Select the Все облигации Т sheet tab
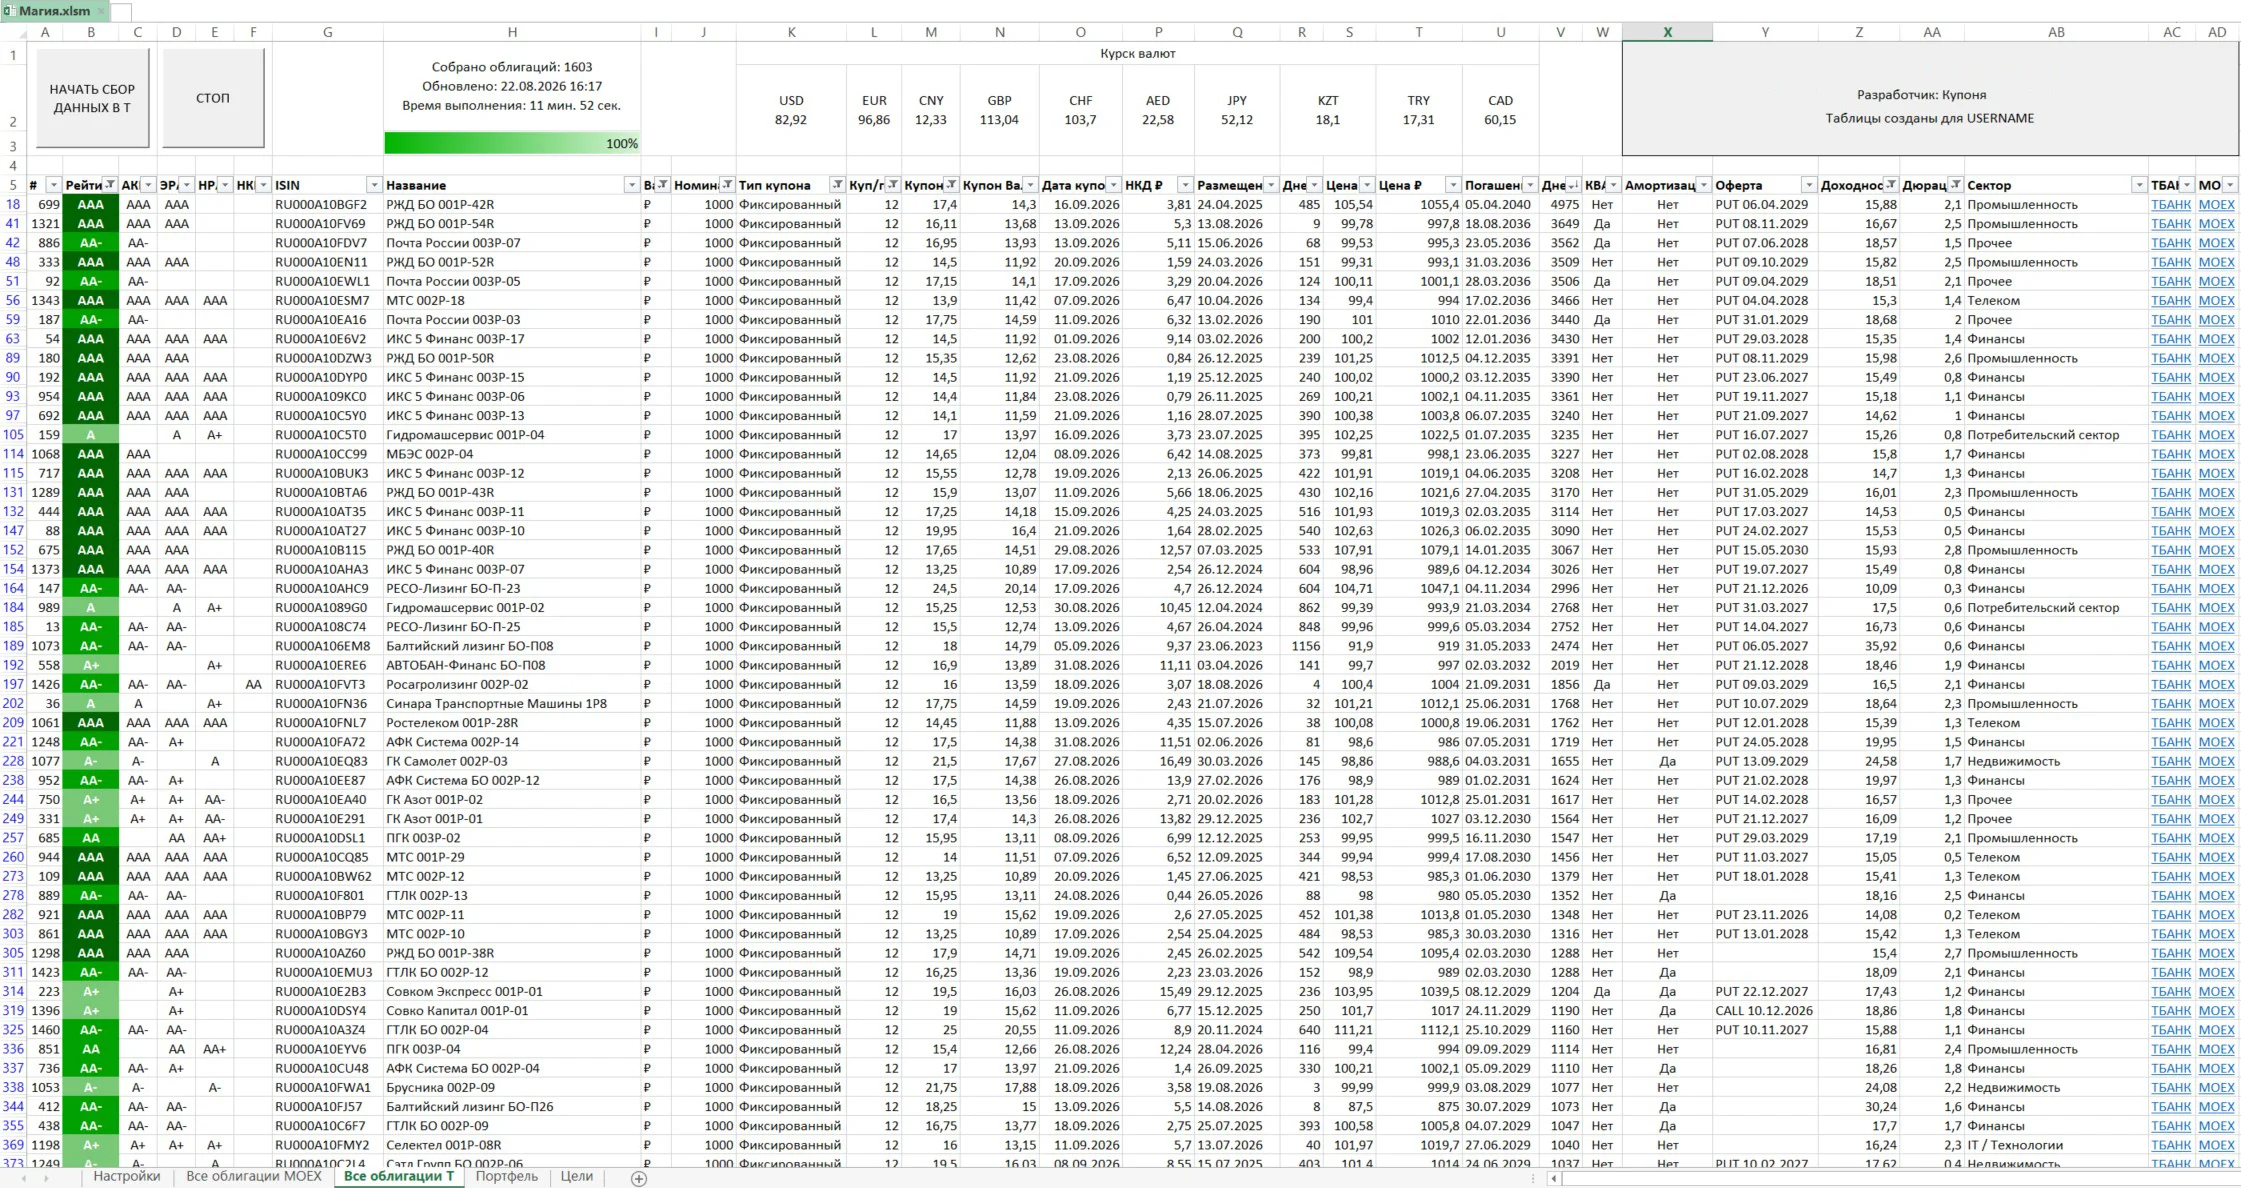The image size is (2241, 1188). tap(399, 1177)
